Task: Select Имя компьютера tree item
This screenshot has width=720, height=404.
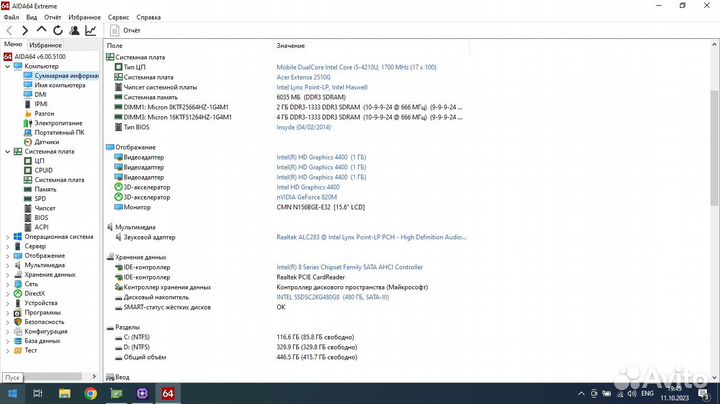Action: 60,85
